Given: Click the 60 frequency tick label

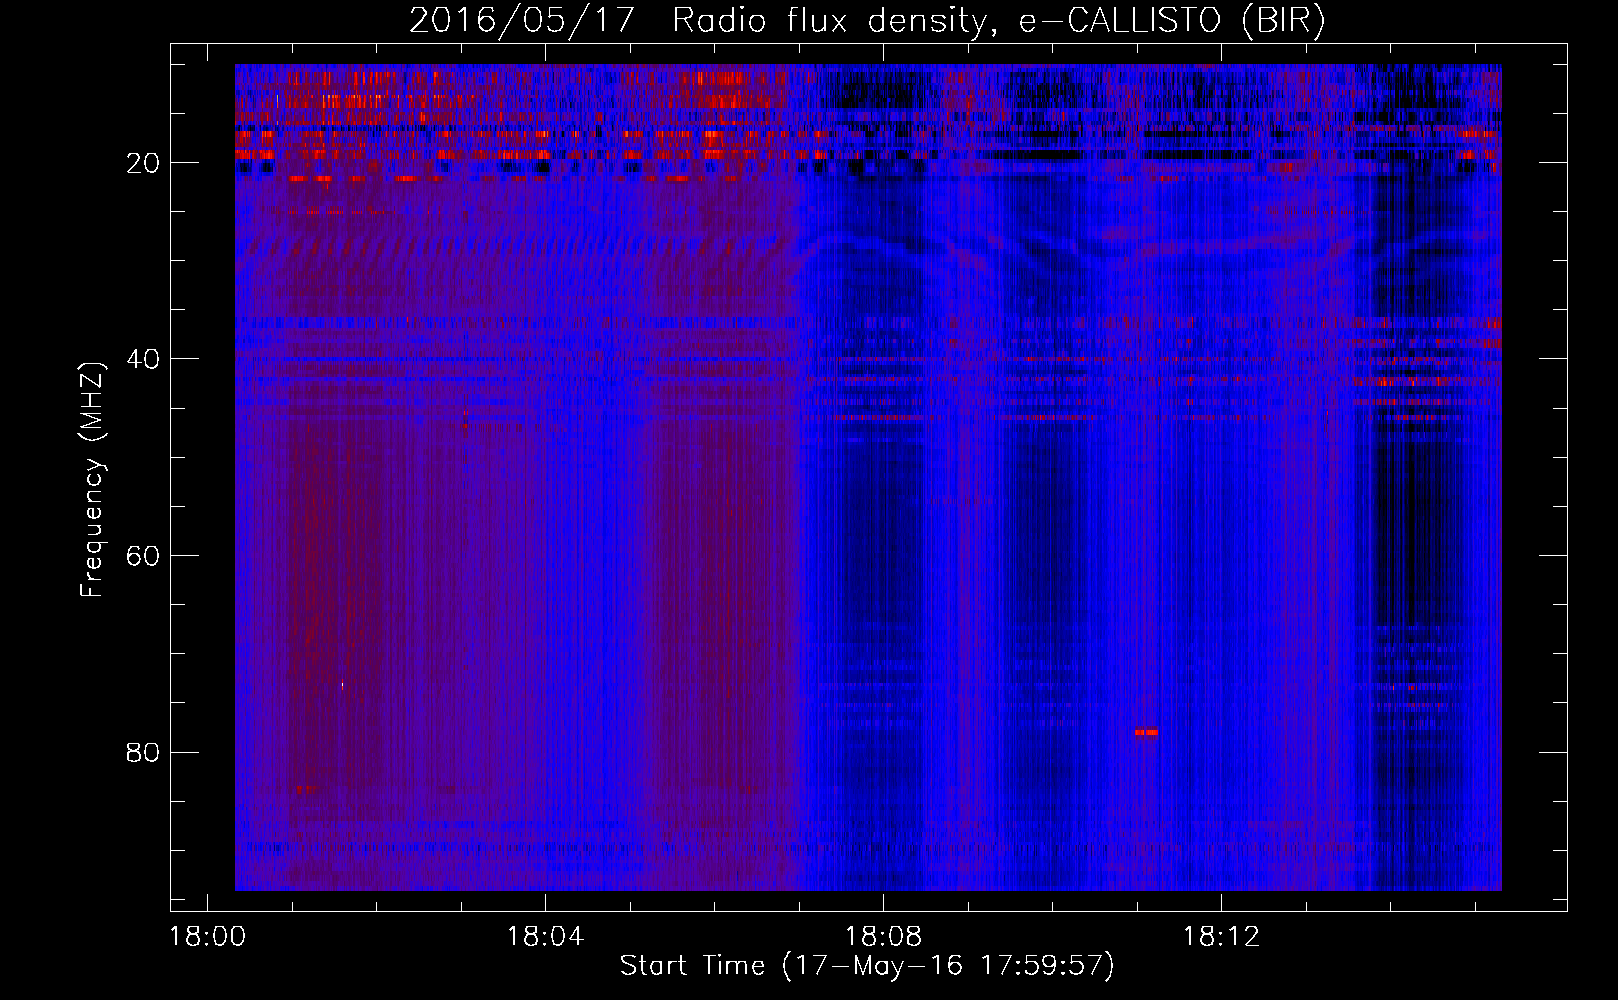Looking at the screenshot, I should 144,556.
